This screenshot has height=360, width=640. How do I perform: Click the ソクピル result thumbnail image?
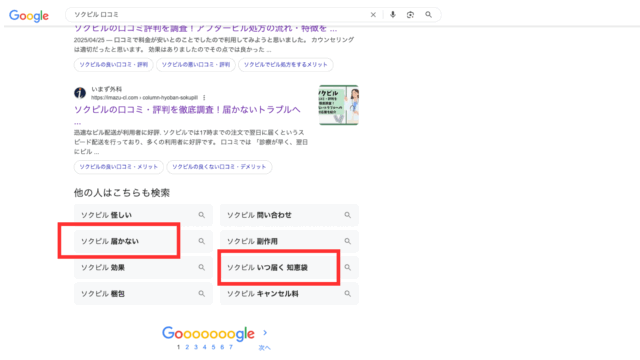339,105
